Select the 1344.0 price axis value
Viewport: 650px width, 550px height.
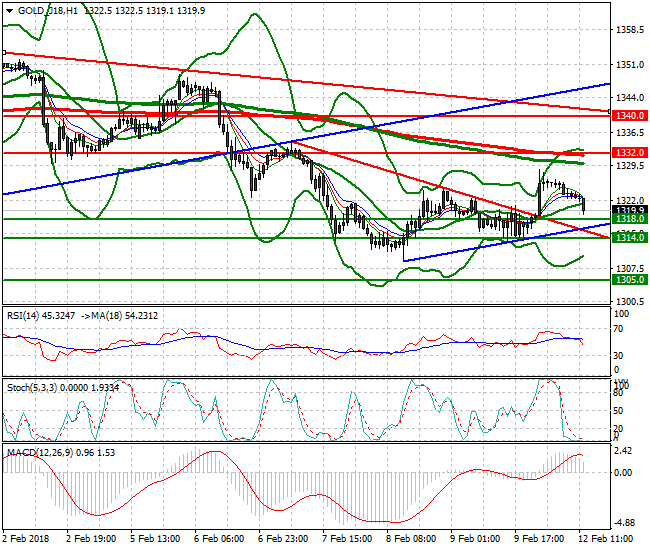pyautogui.click(x=630, y=98)
